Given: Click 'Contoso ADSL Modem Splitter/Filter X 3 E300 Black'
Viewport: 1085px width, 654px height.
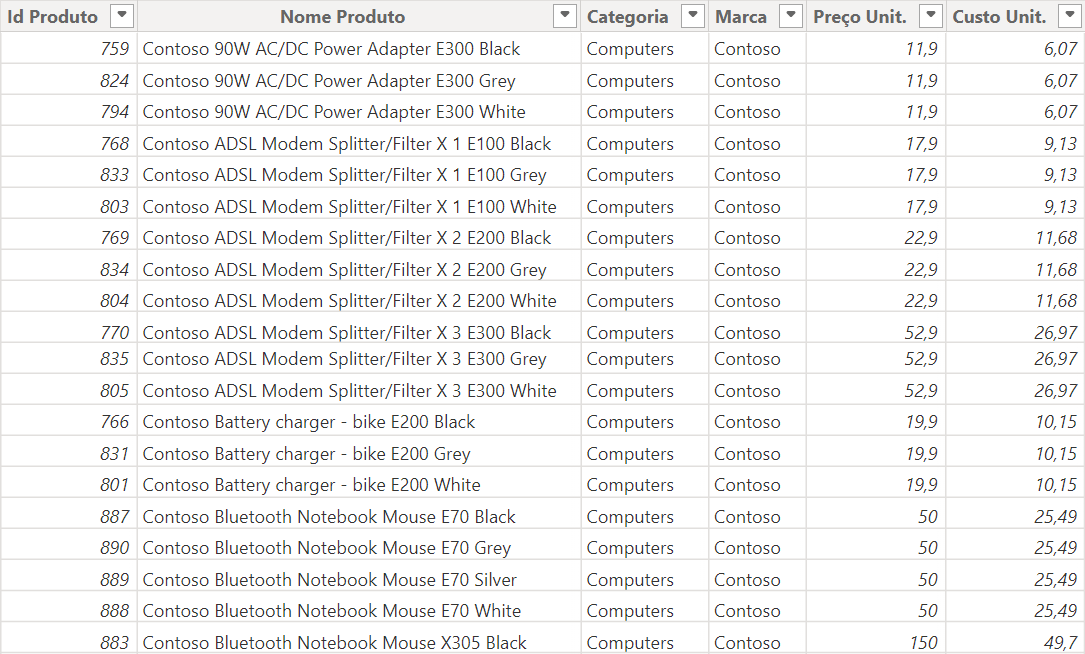Looking at the screenshot, I should click(x=347, y=333).
